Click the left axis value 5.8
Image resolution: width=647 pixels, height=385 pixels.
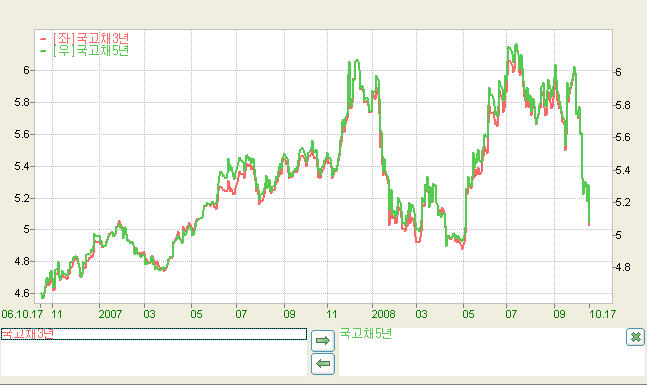[x=22, y=102]
